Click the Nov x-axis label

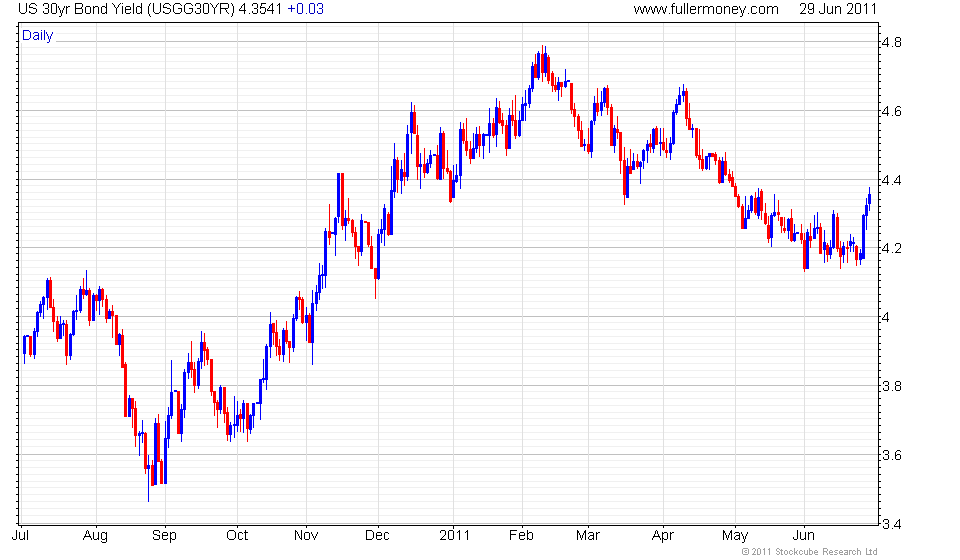click(306, 535)
